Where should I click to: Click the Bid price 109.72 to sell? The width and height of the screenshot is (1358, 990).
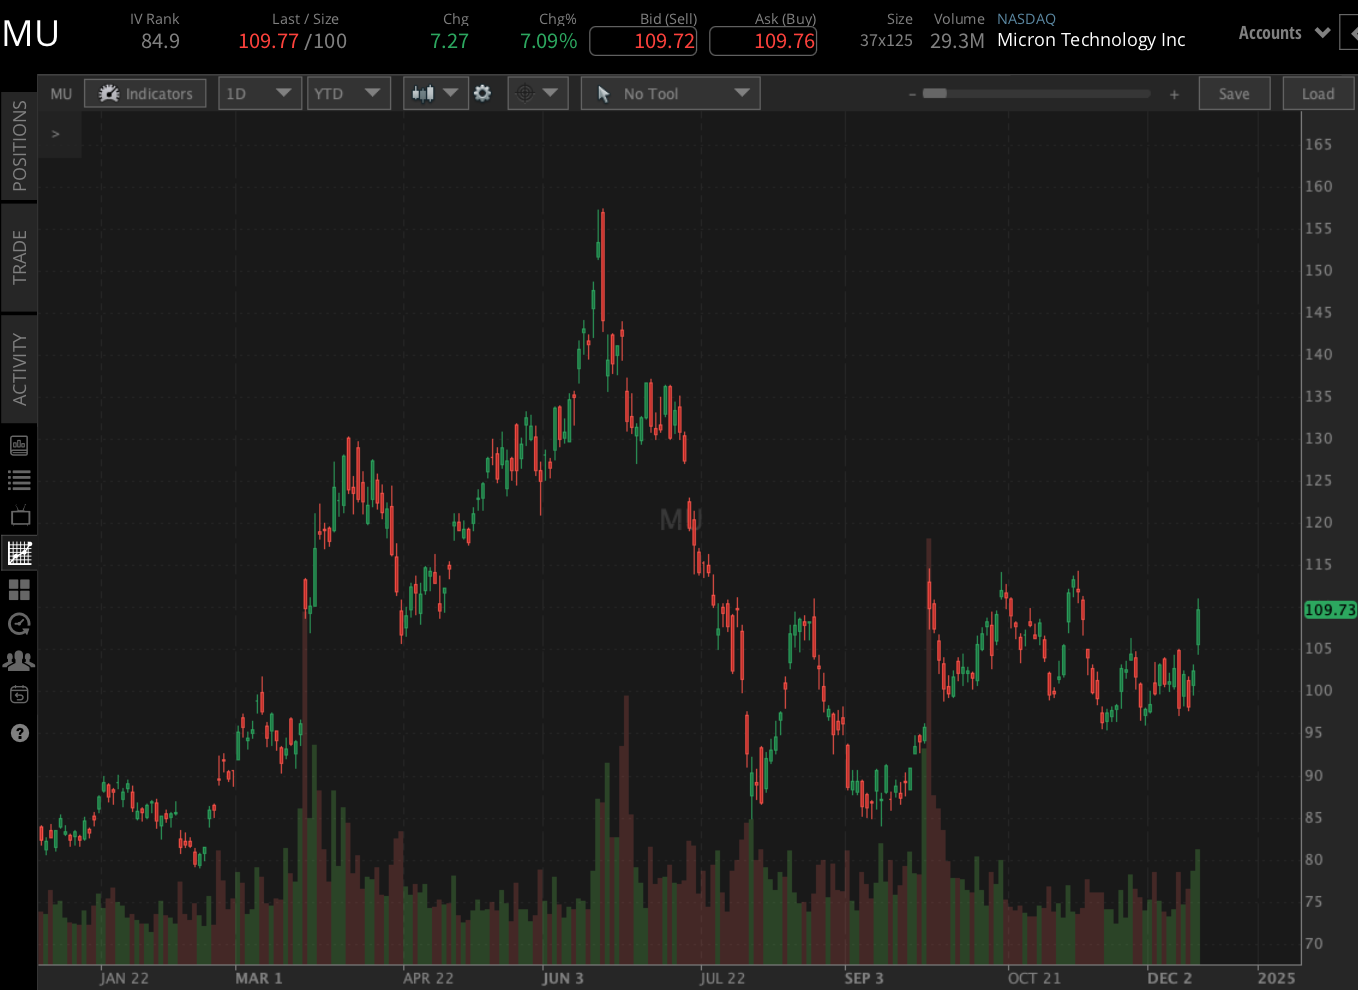tap(643, 40)
